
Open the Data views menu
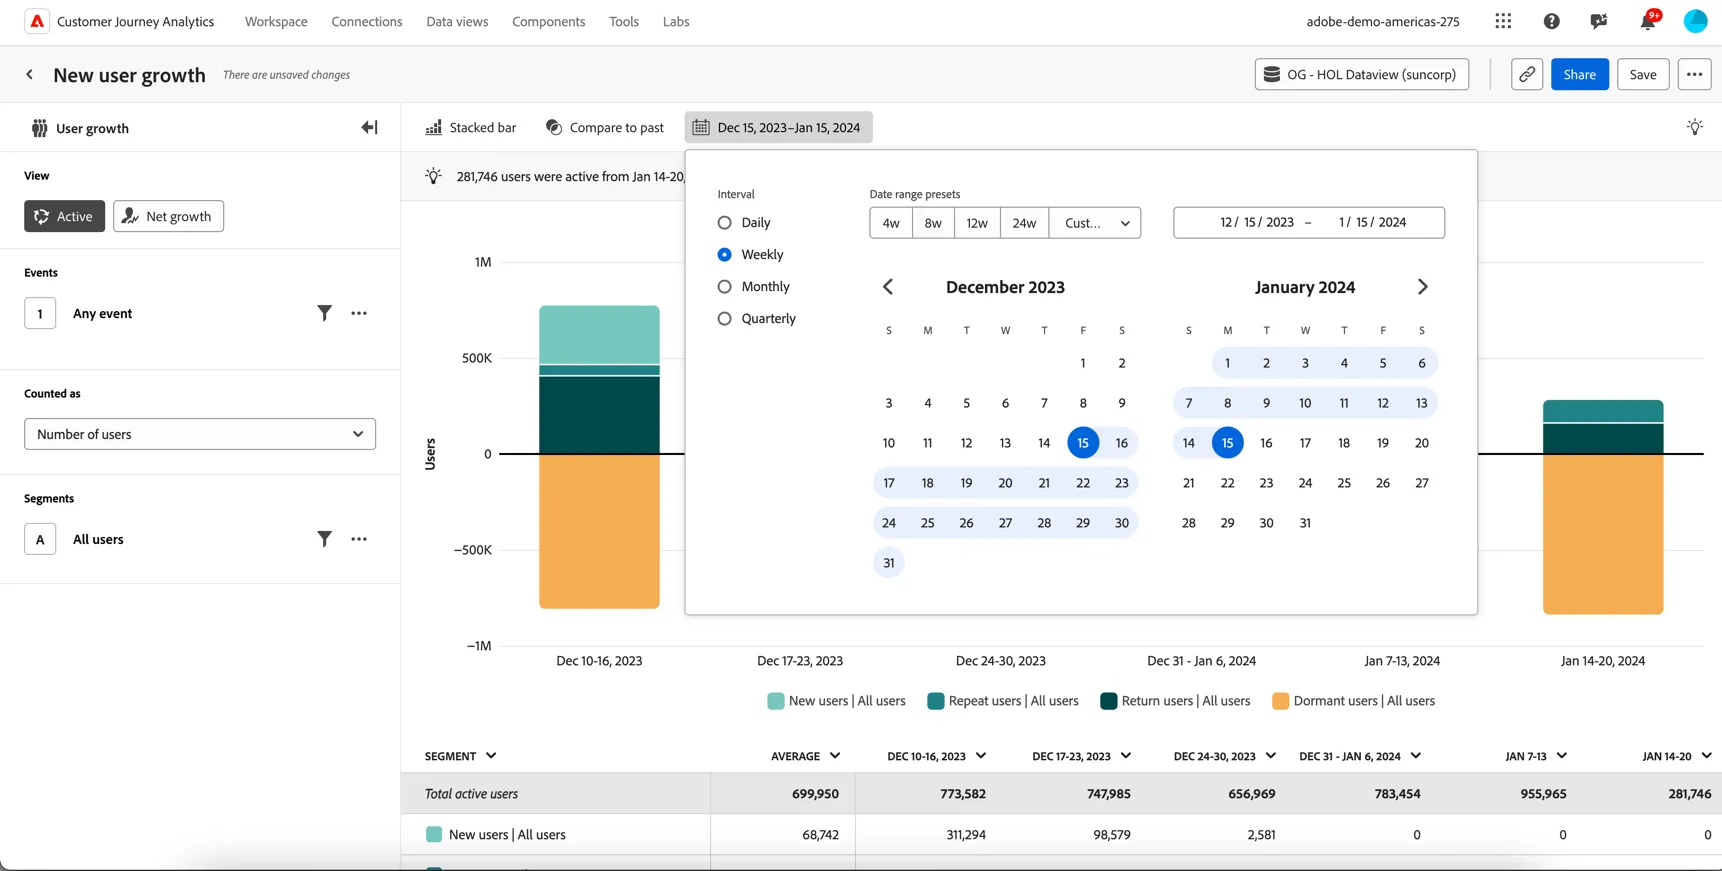[457, 21]
